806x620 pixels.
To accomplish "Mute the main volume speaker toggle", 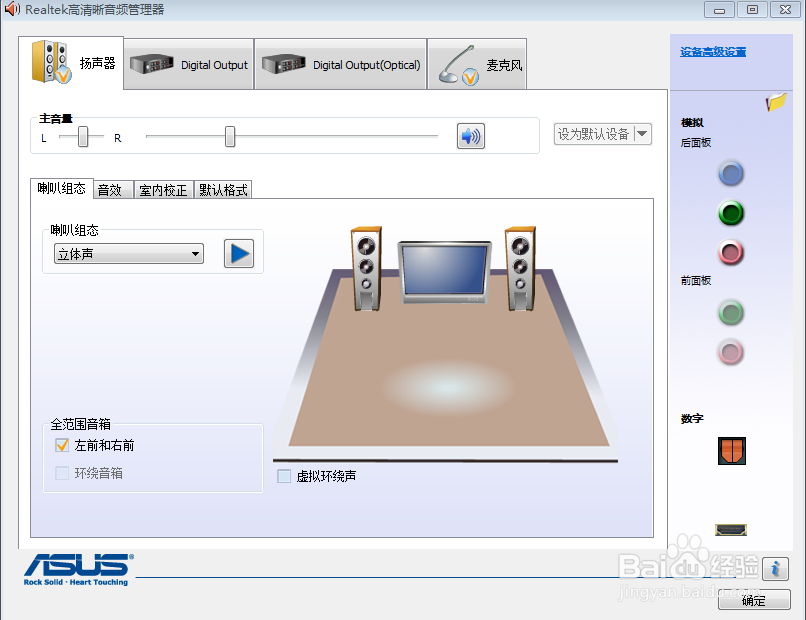I will point(470,136).
